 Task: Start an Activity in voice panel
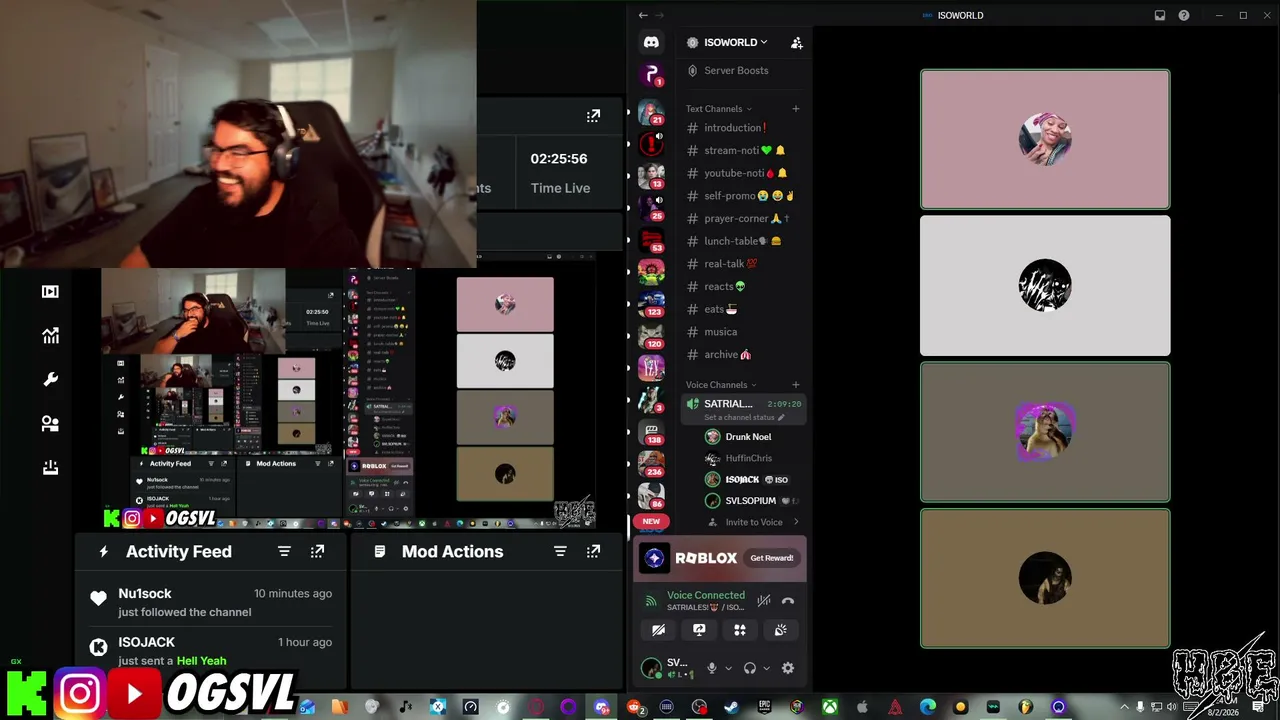click(740, 630)
